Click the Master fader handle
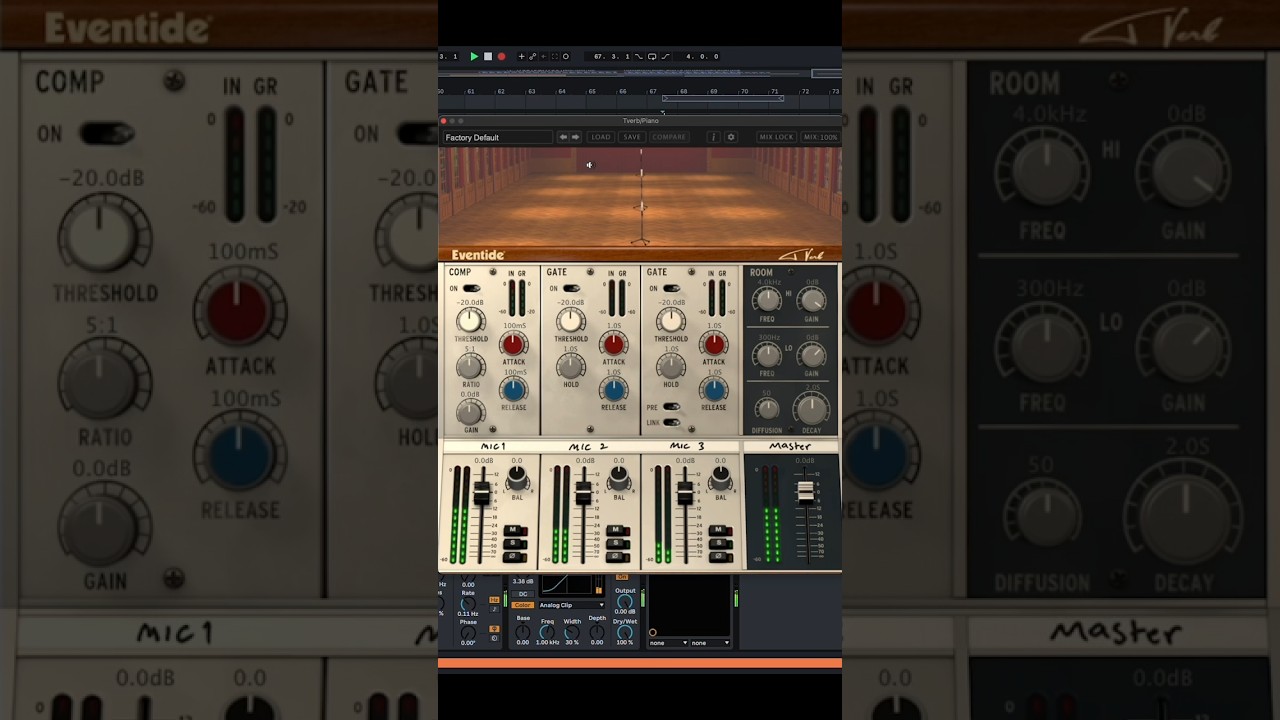Image resolution: width=1280 pixels, height=720 pixels. click(x=805, y=492)
